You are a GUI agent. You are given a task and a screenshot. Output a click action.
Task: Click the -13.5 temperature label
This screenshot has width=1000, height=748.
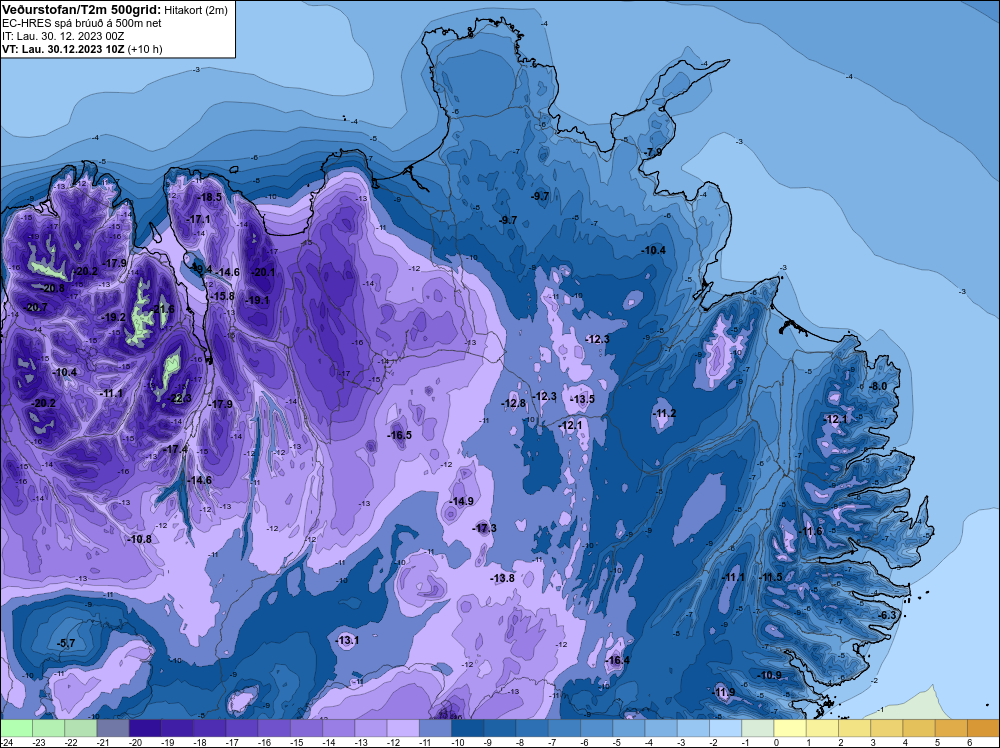click(582, 399)
